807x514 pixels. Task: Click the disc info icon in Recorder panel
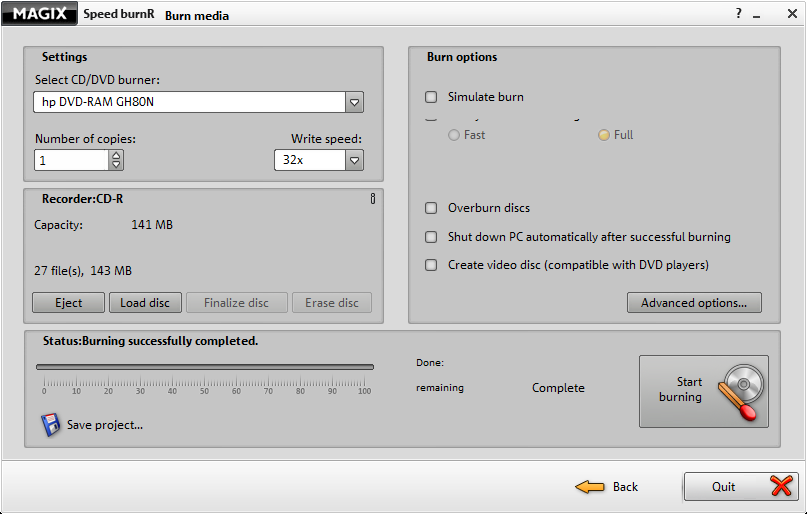(x=373, y=199)
